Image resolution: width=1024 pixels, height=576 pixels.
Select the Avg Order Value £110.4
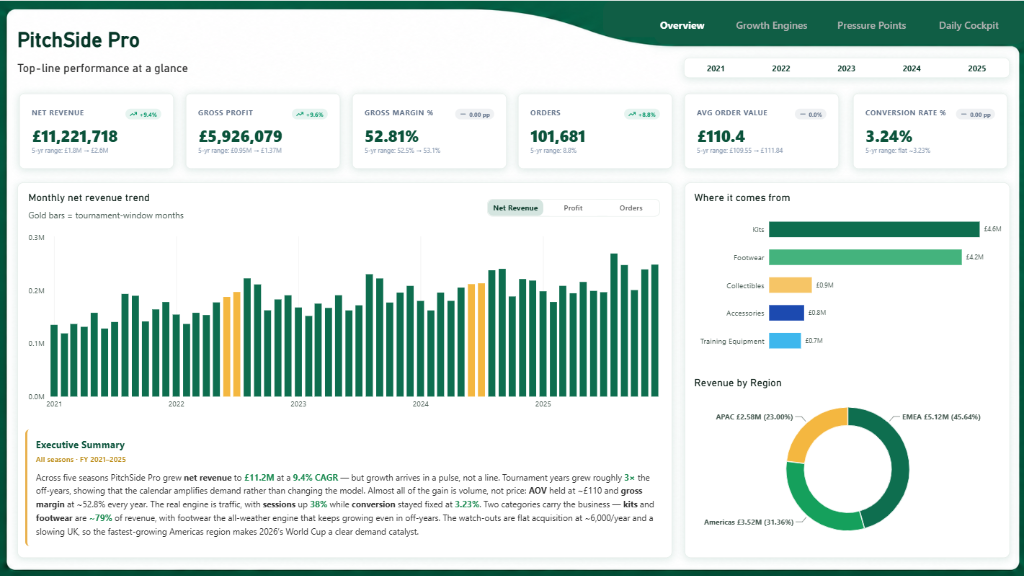(x=721, y=136)
